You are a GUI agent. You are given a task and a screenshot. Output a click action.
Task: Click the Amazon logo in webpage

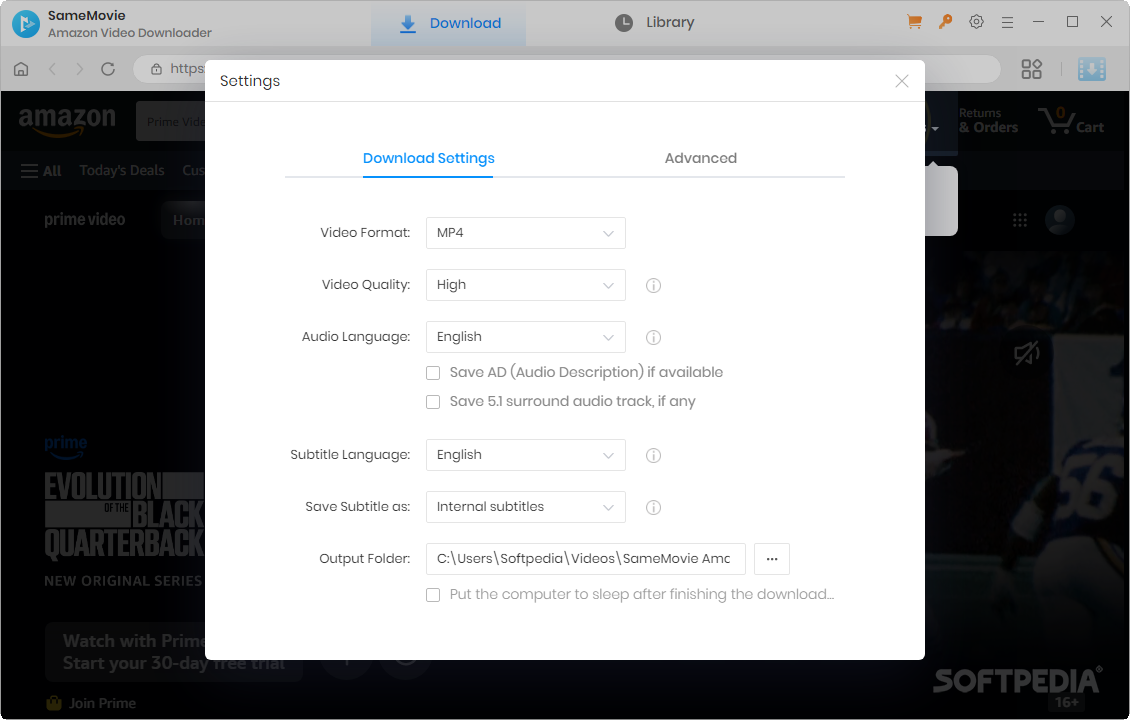67,121
